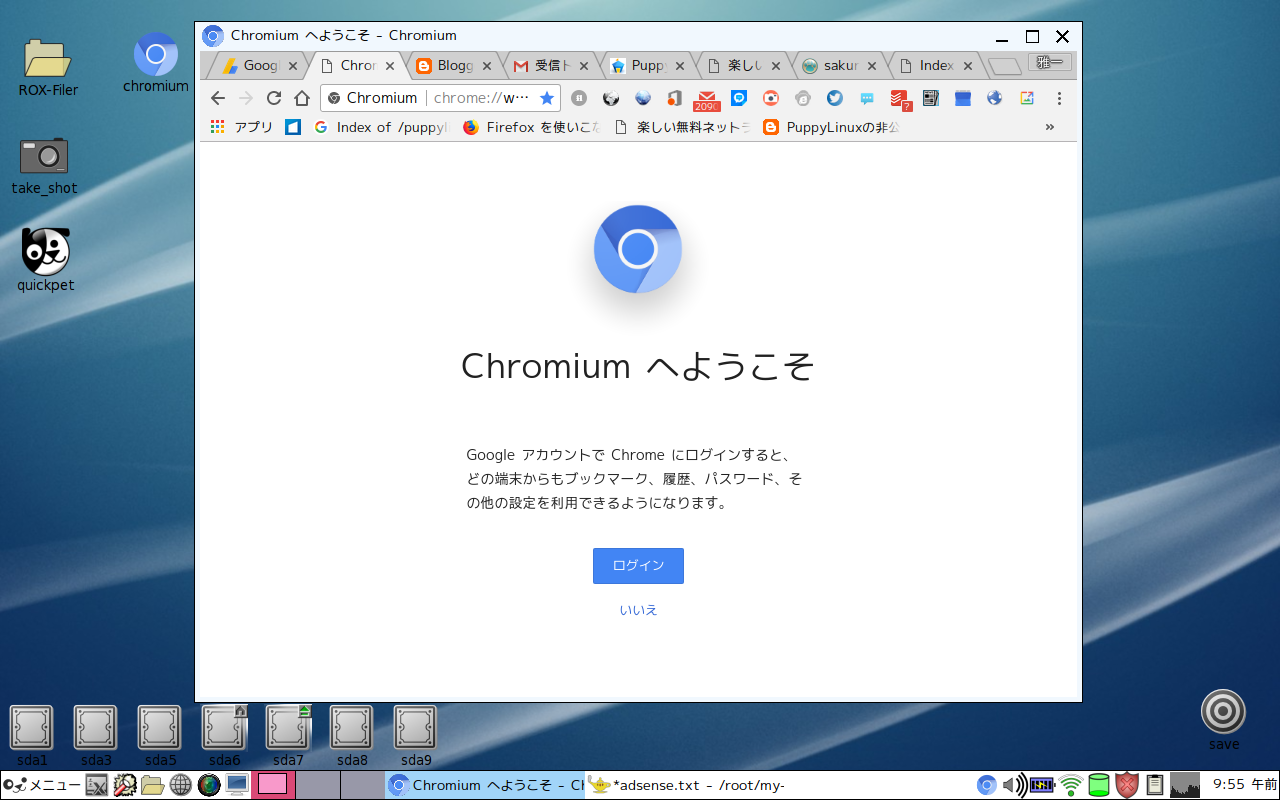The image size is (1280, 800).
Task: Click the Gmail extension showing 2090
Action: [x=706, y=99]
